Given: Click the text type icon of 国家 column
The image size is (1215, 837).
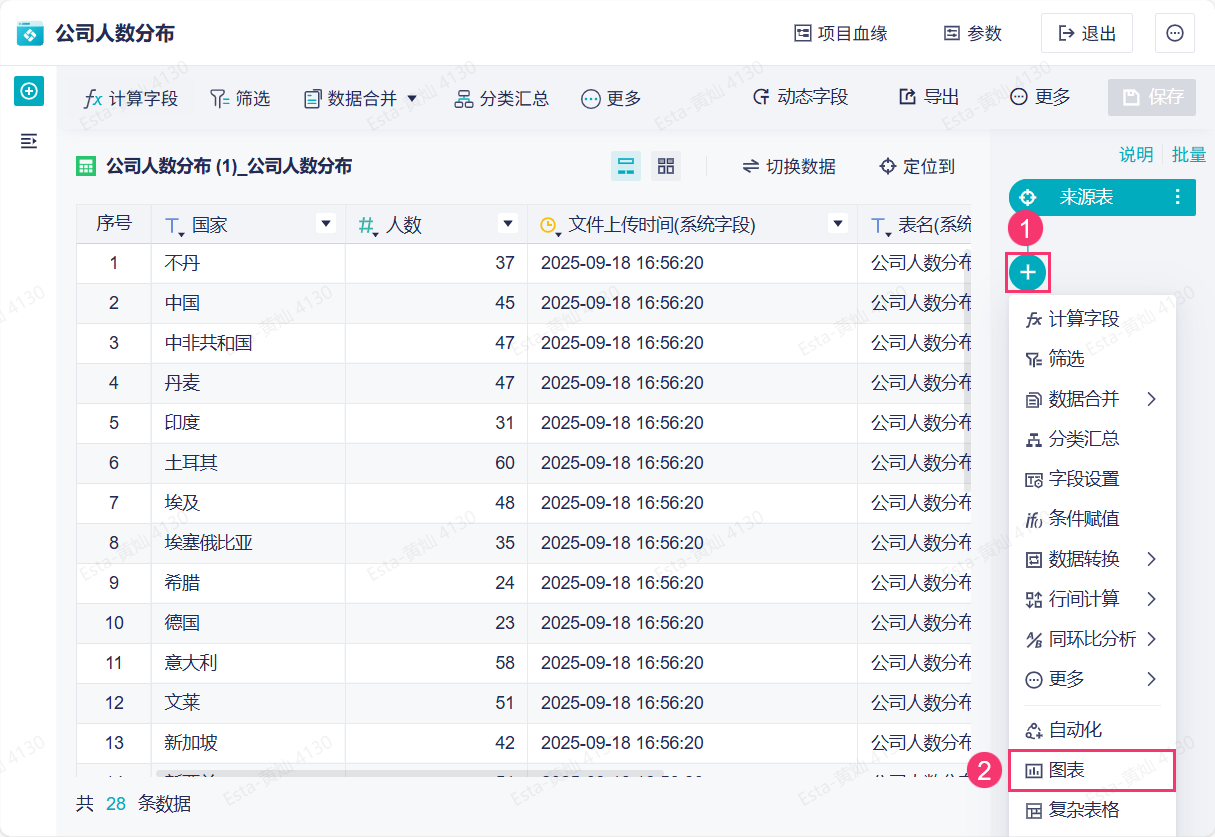Looking at the screenshot, I should click(173, 226).
